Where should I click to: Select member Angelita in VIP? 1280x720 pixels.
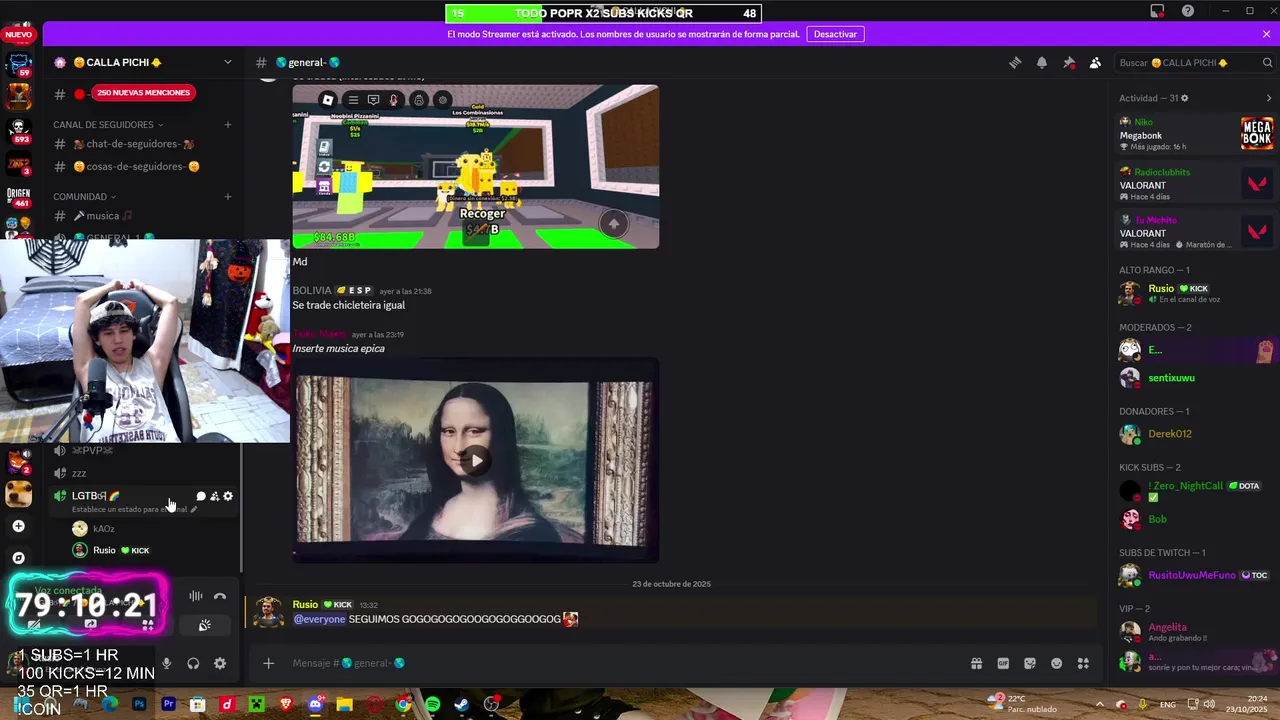1196,632
